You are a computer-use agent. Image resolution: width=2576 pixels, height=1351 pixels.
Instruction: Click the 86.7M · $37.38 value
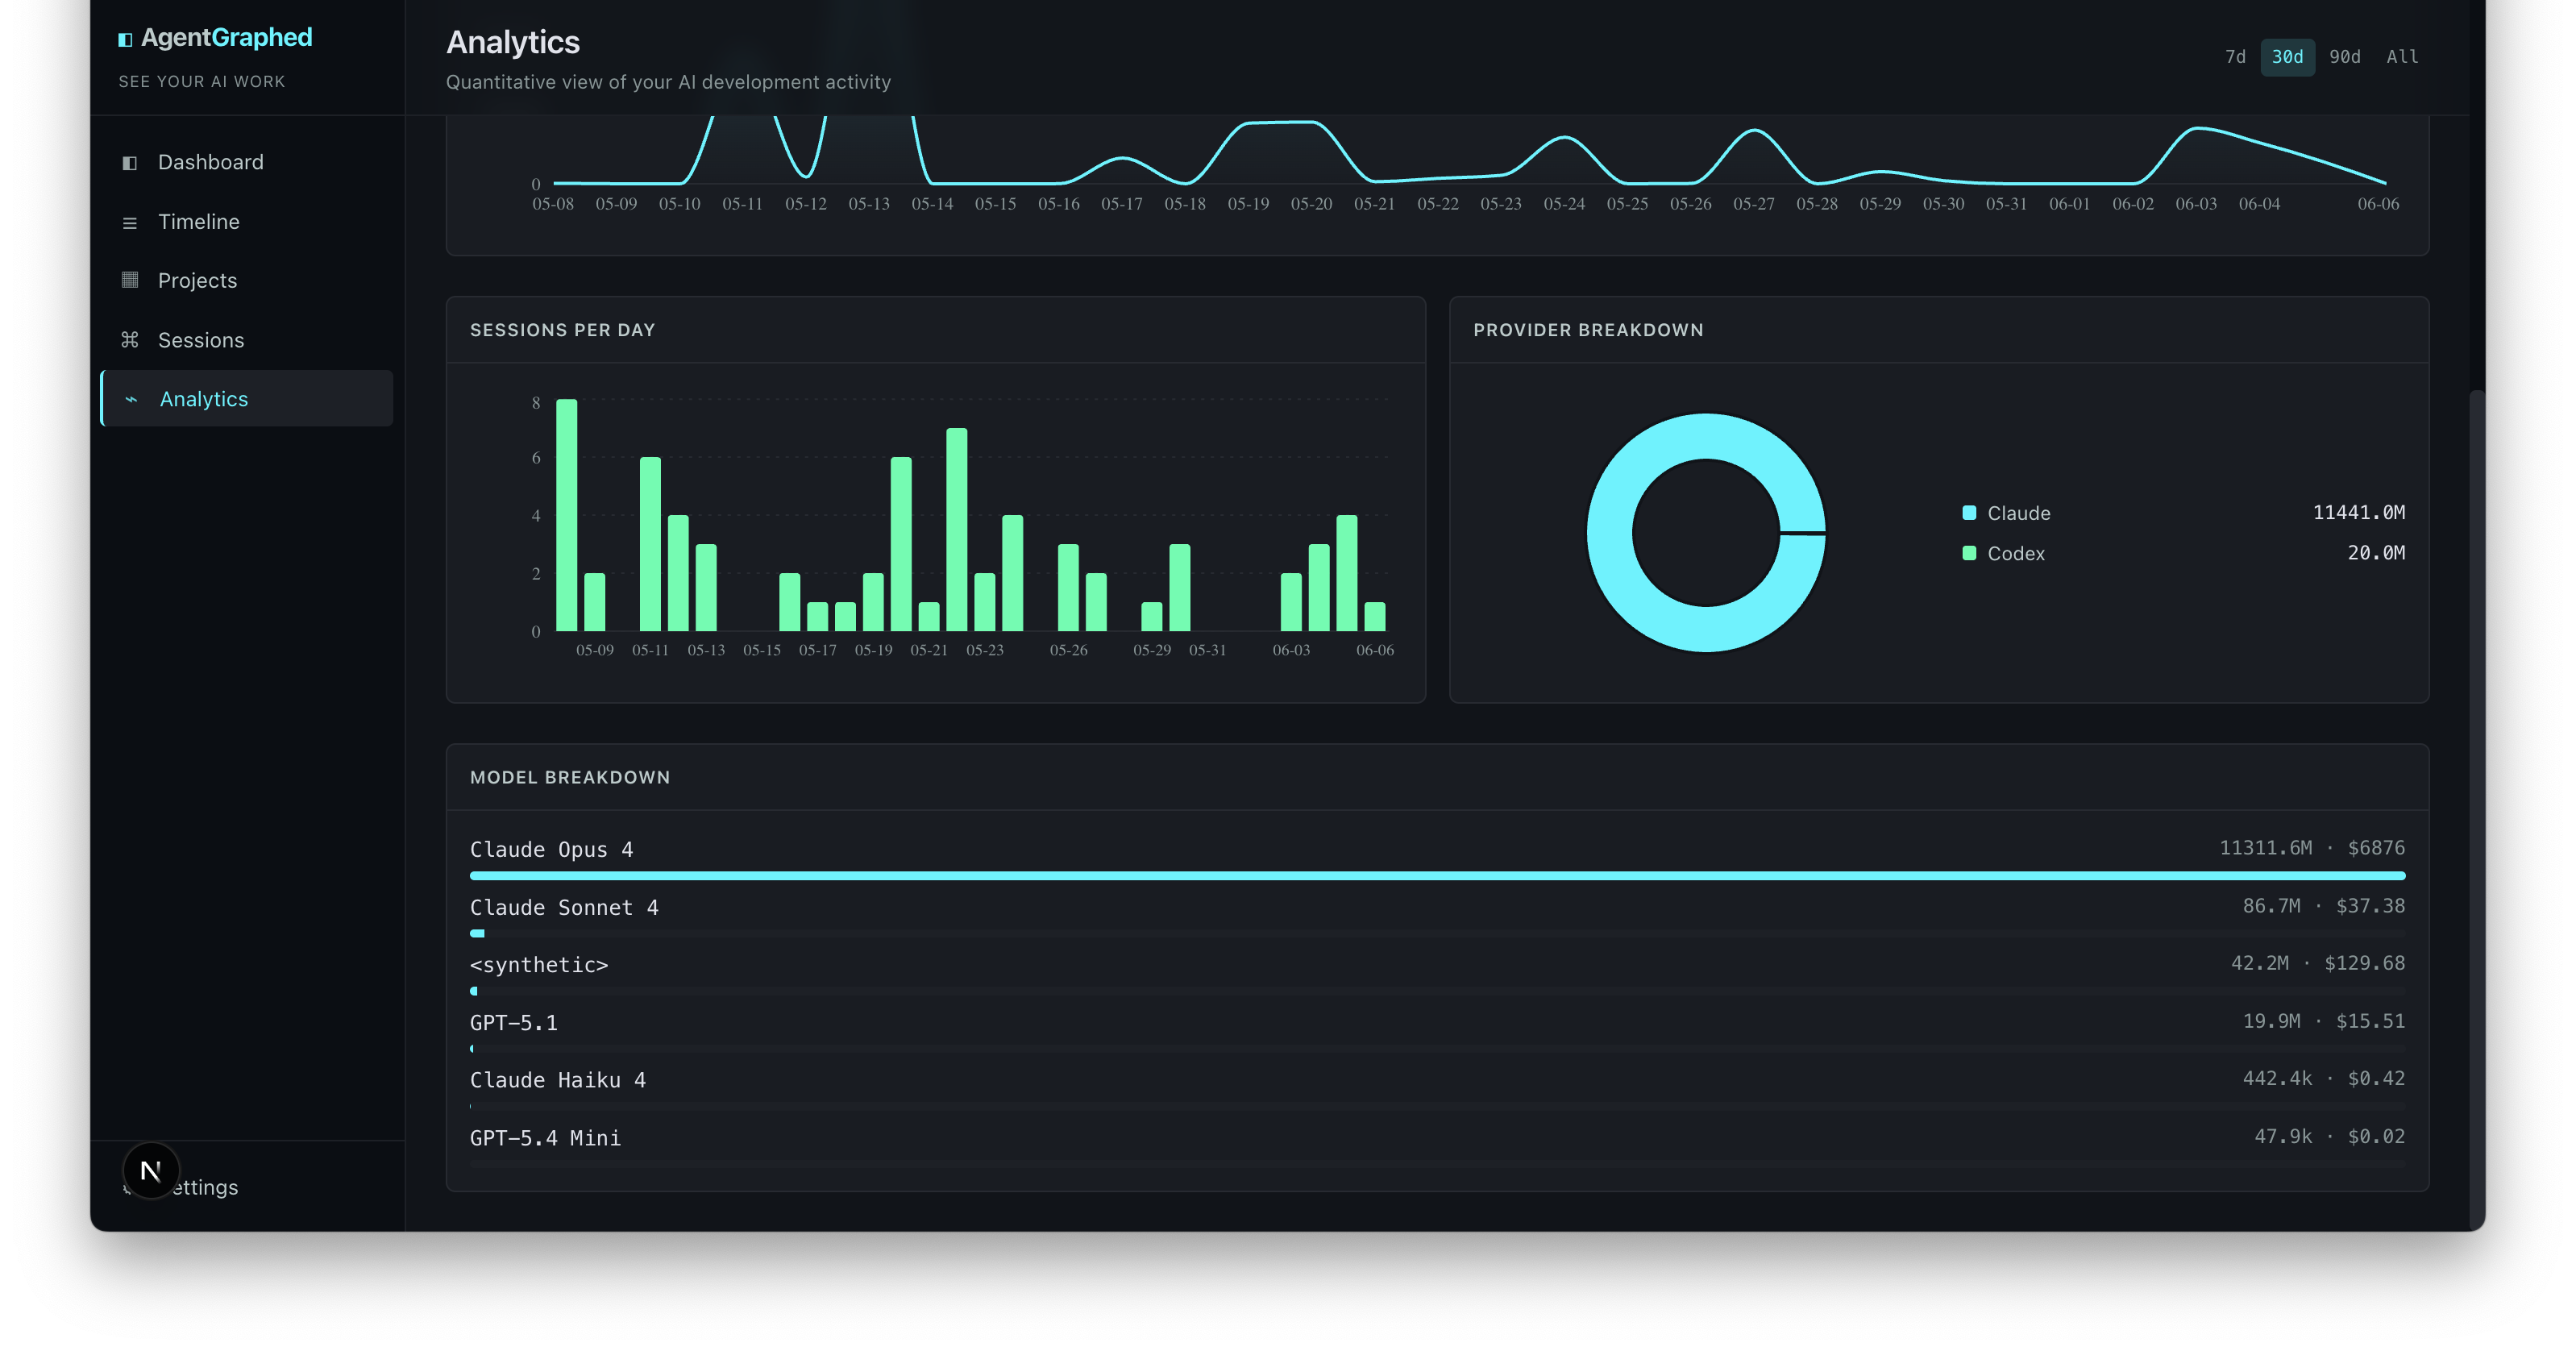[2323, 906]
